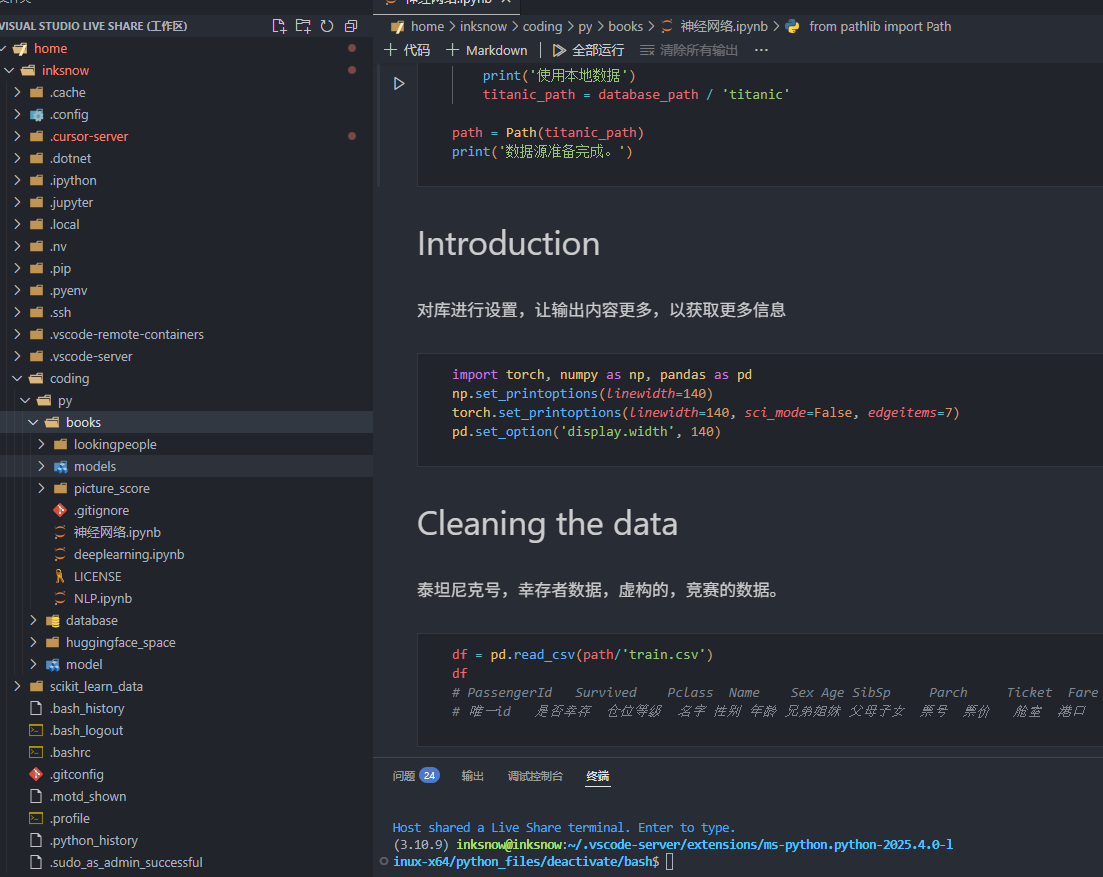This screenshot has width=1103, height=877.
Task: Select the .vscode-remote-containers folder
Action: 186,334
